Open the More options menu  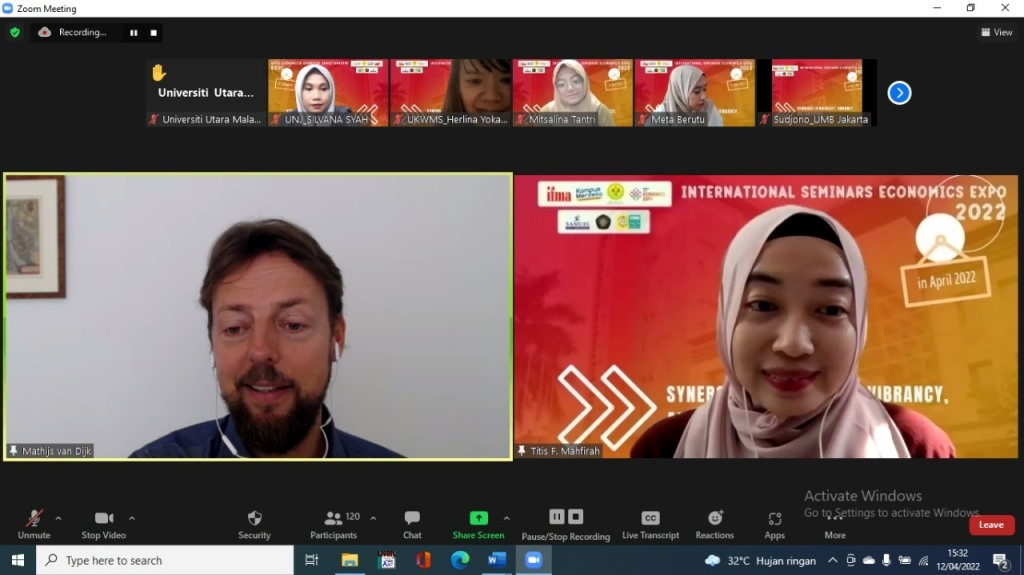pyautogui.click(x=835, y=525)
